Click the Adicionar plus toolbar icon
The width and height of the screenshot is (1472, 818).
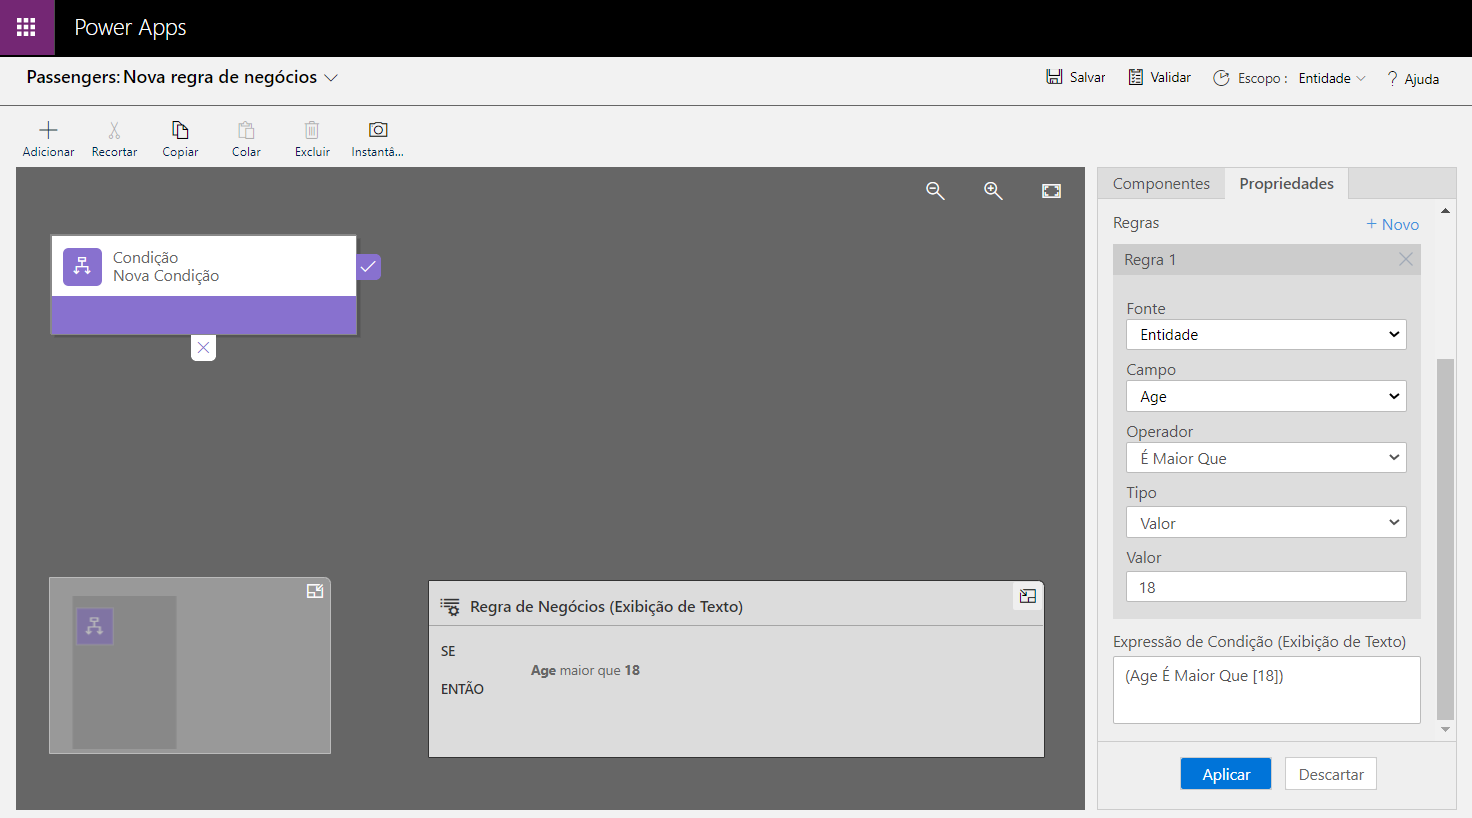48,130
